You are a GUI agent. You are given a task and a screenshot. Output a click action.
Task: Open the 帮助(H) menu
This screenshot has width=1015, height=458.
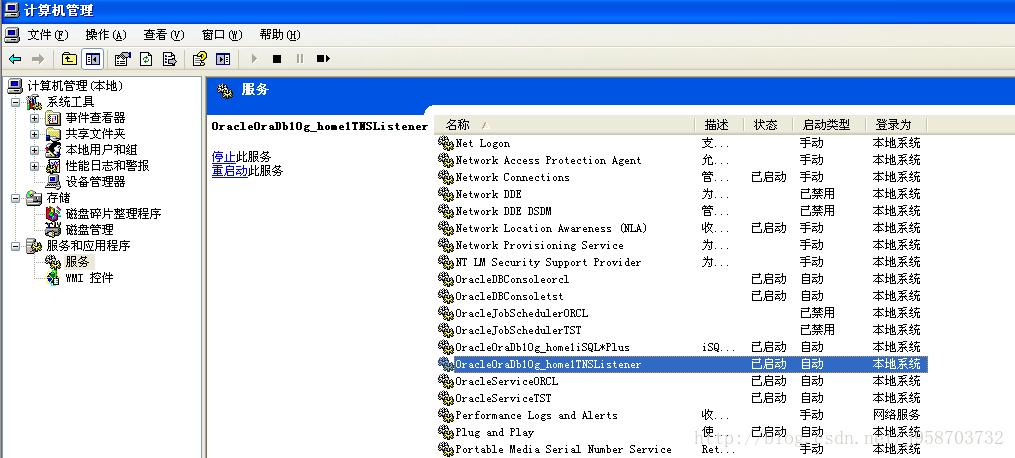pyautogui.click(x=280, y=35)
